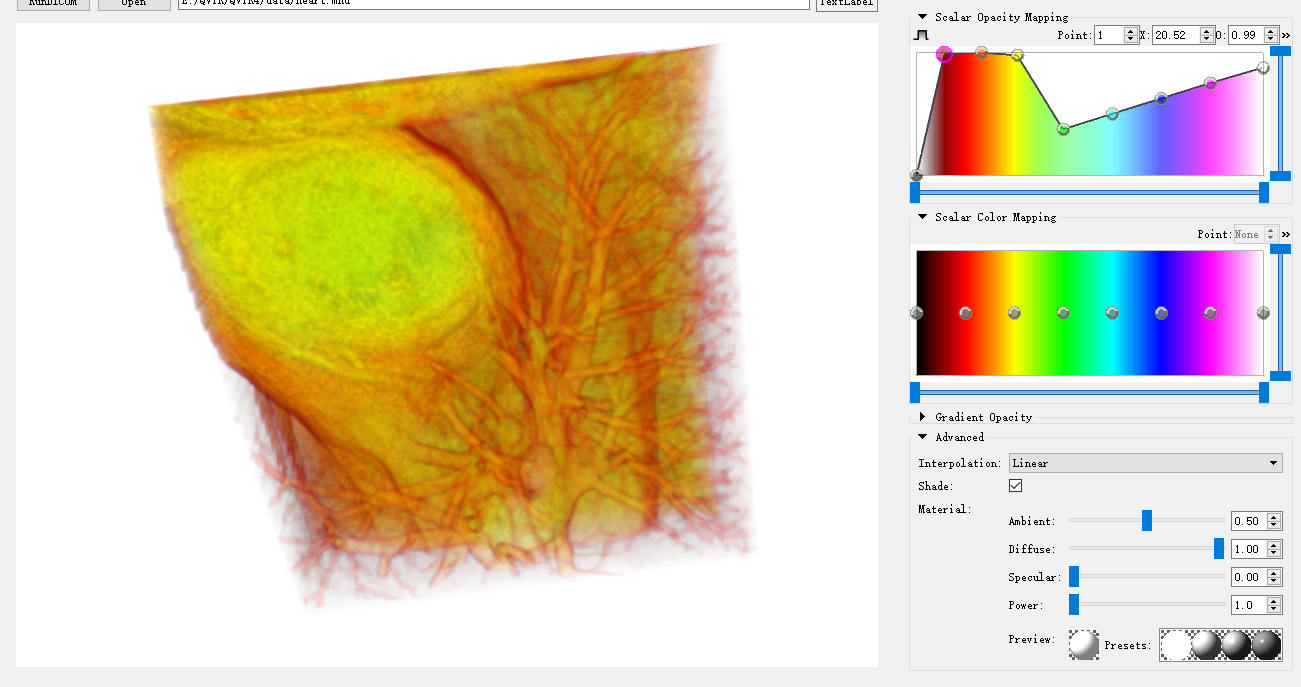Increase the Specular 0.00 spinner
Screen dimensions: 1301x687
[x=1273, y=573]
